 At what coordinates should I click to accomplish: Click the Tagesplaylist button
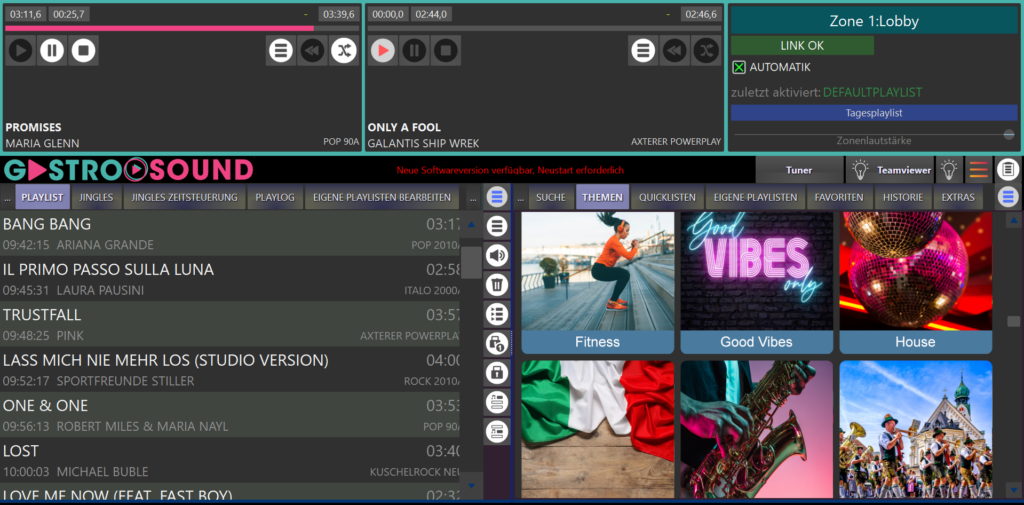pos(874,113)
